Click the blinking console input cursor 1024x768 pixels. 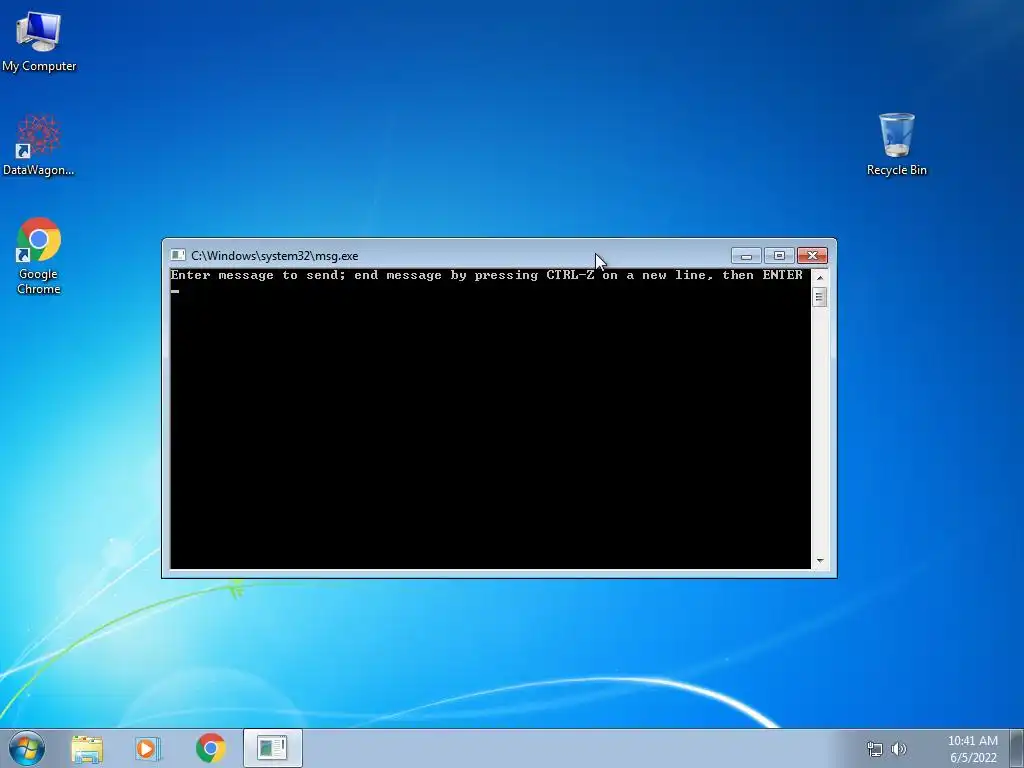coord(175,291)
